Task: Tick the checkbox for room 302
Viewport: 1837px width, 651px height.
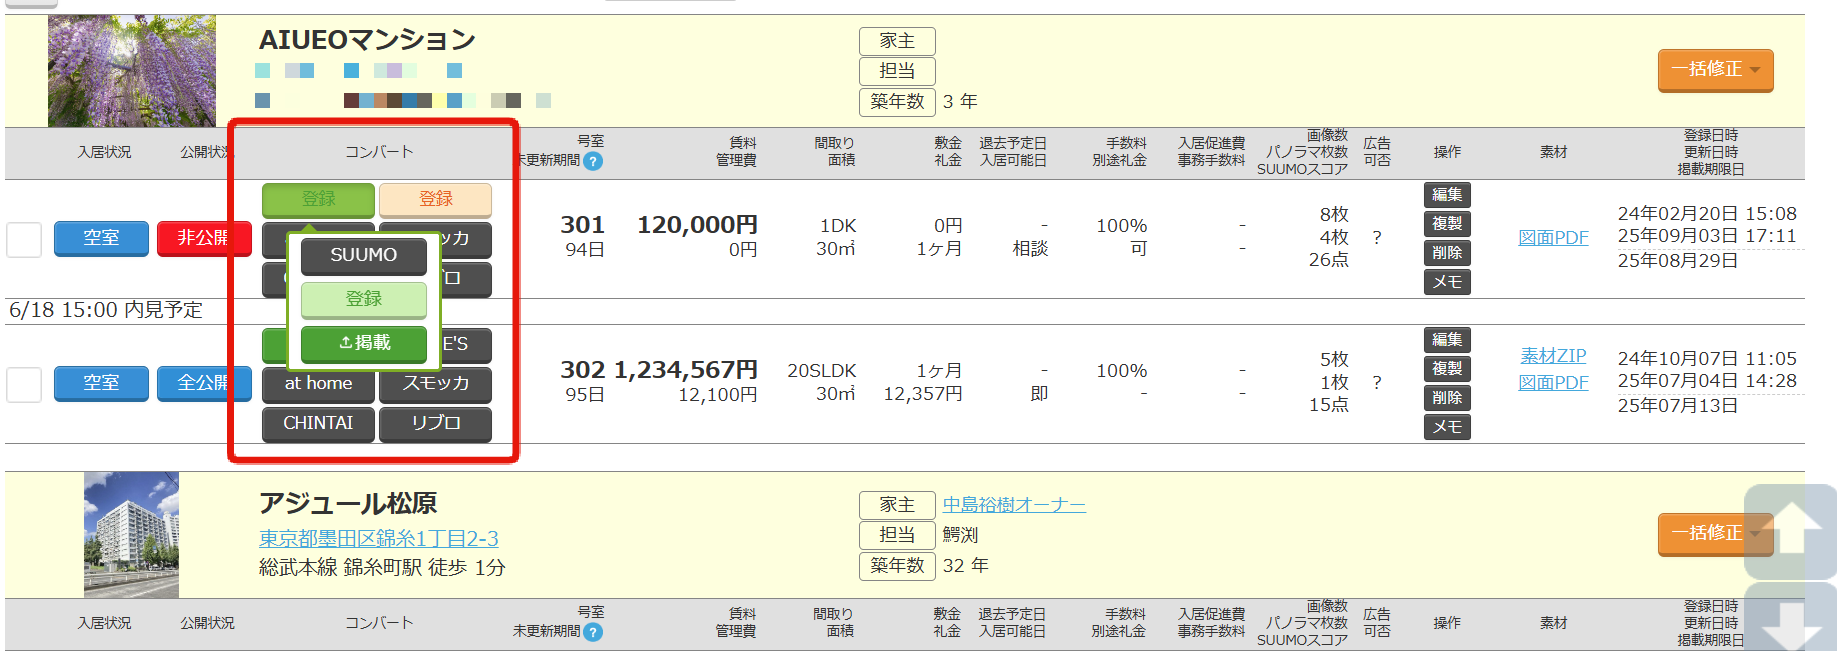Action: tap(24, 384)
